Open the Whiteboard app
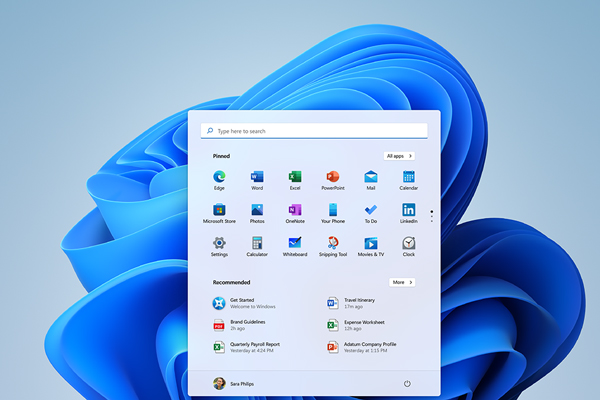The height and width of the screenshot is (400, 600). click(295, 243)
